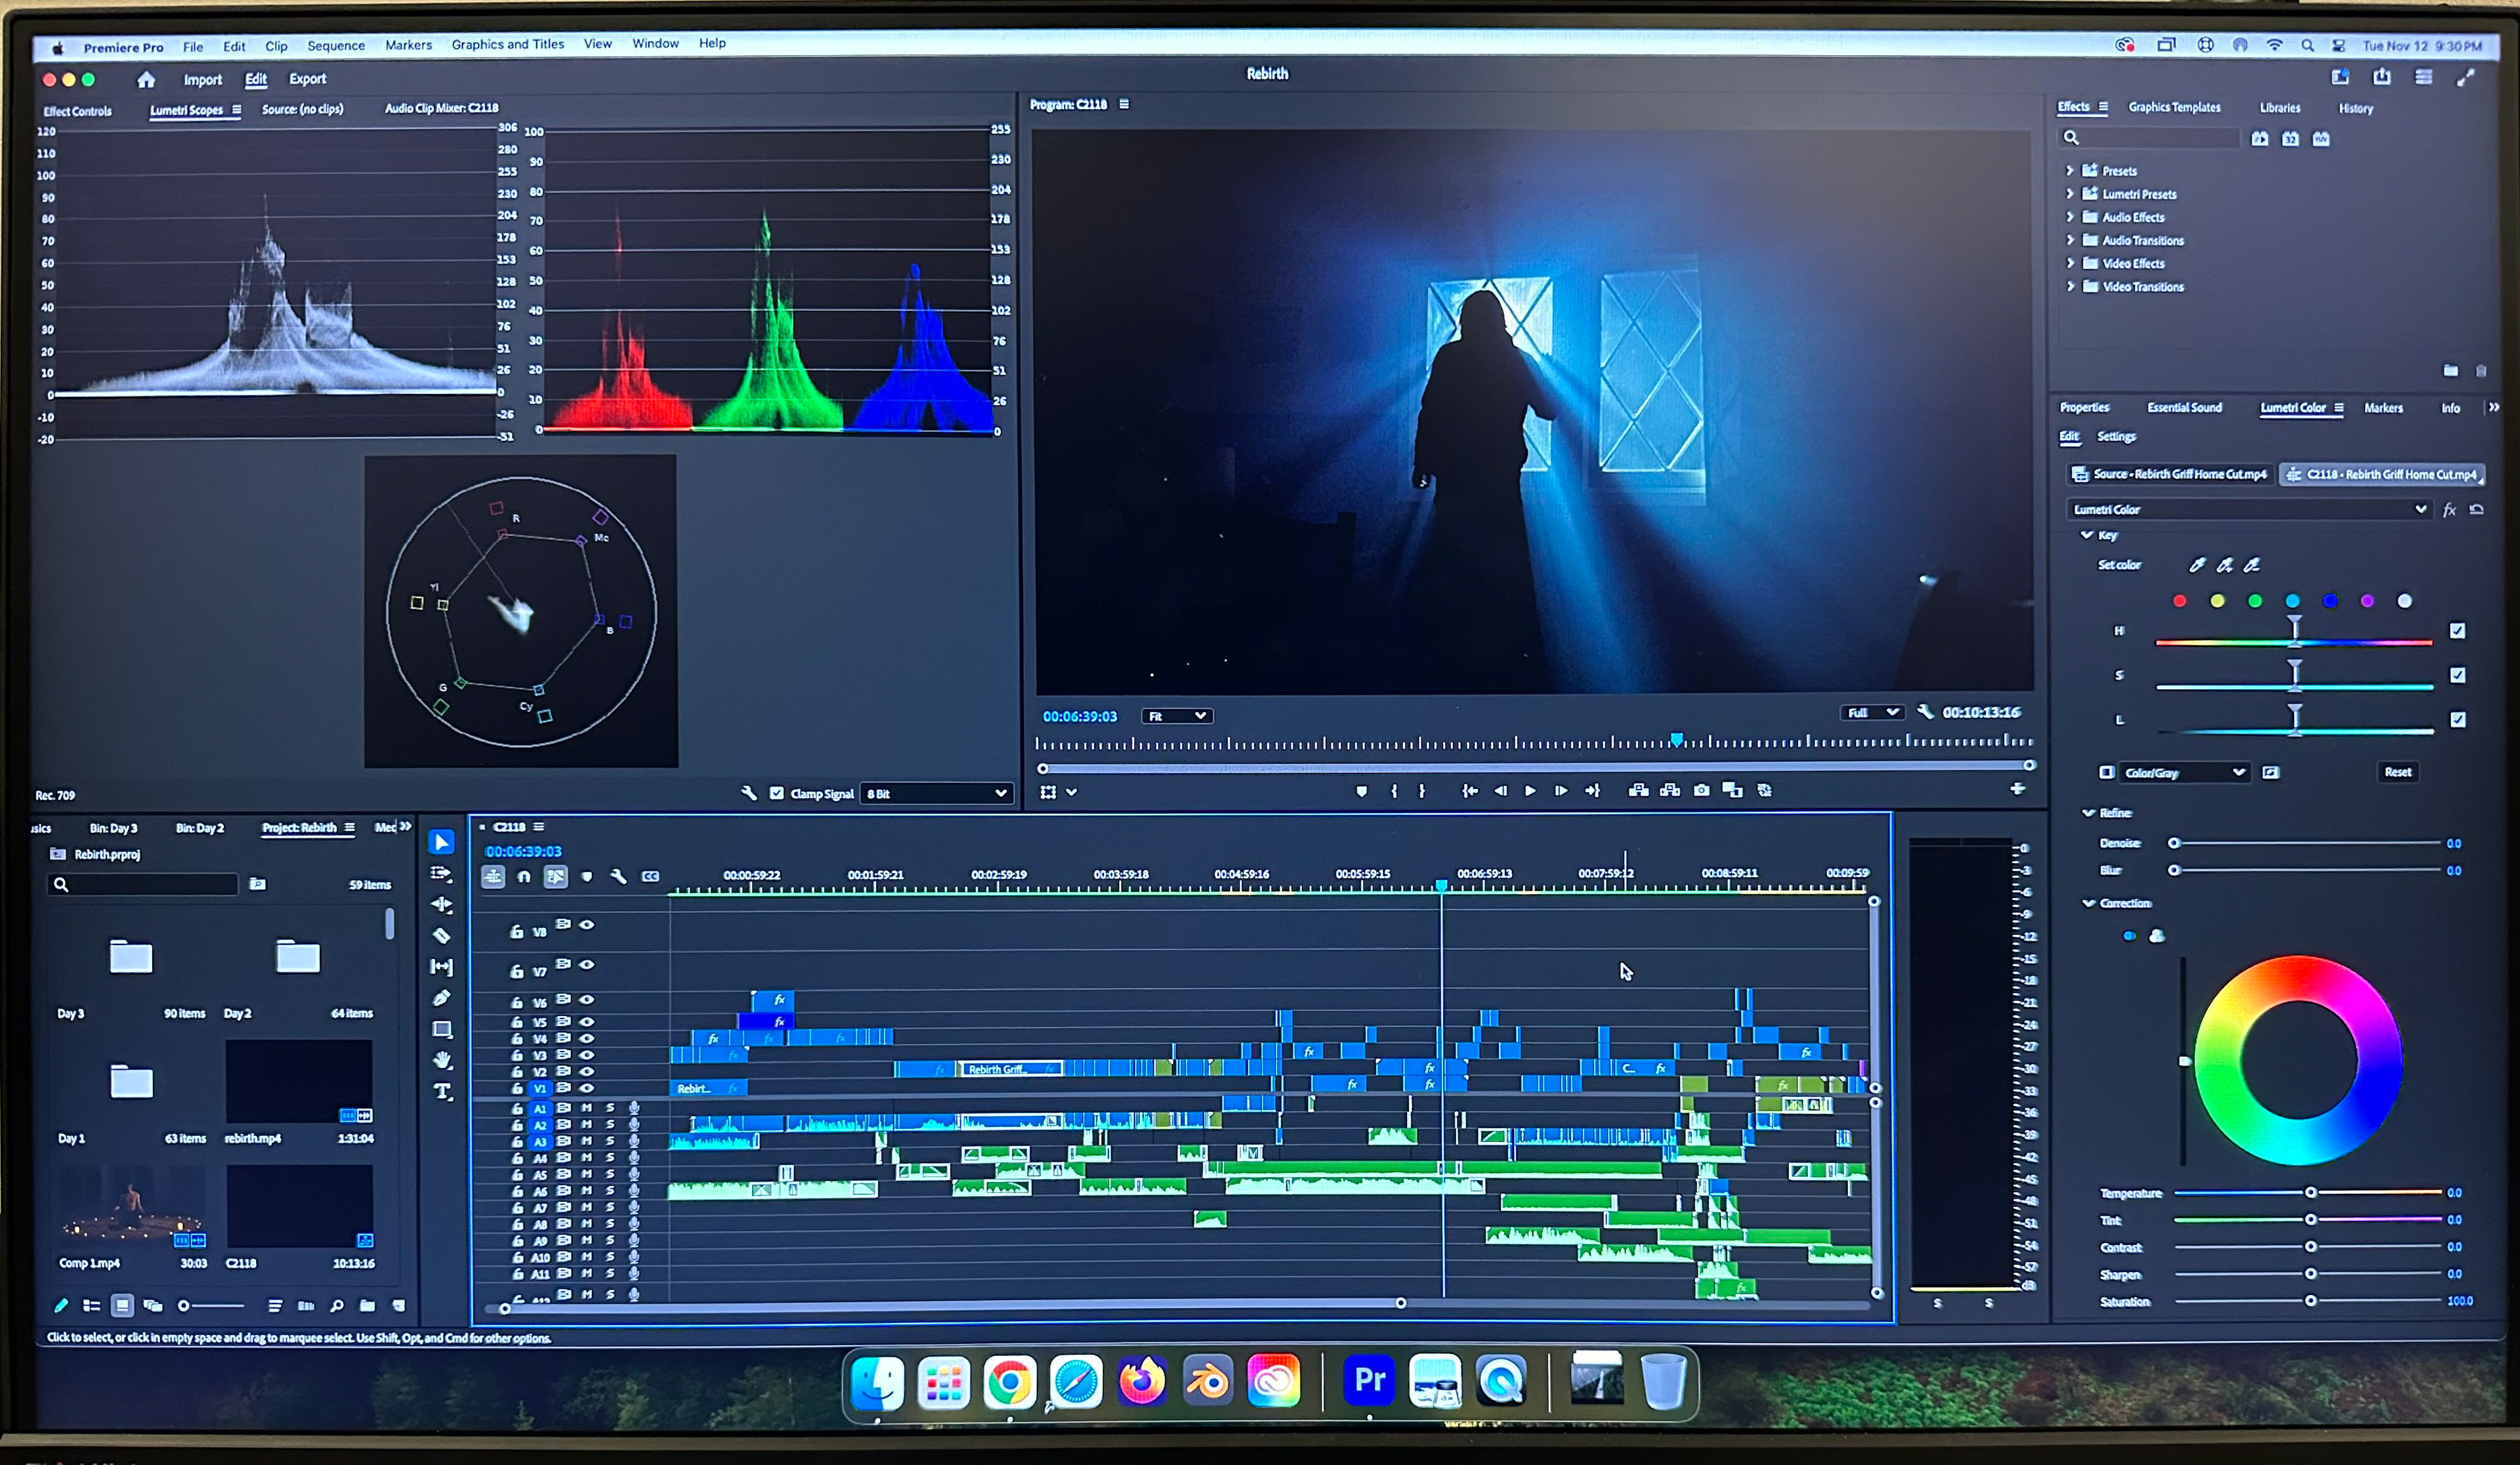Select the red Set color swatch
Image resolution: width=2520 pixels, height=1465 pixels.
pyautogui.click(x=2180, y=601)
